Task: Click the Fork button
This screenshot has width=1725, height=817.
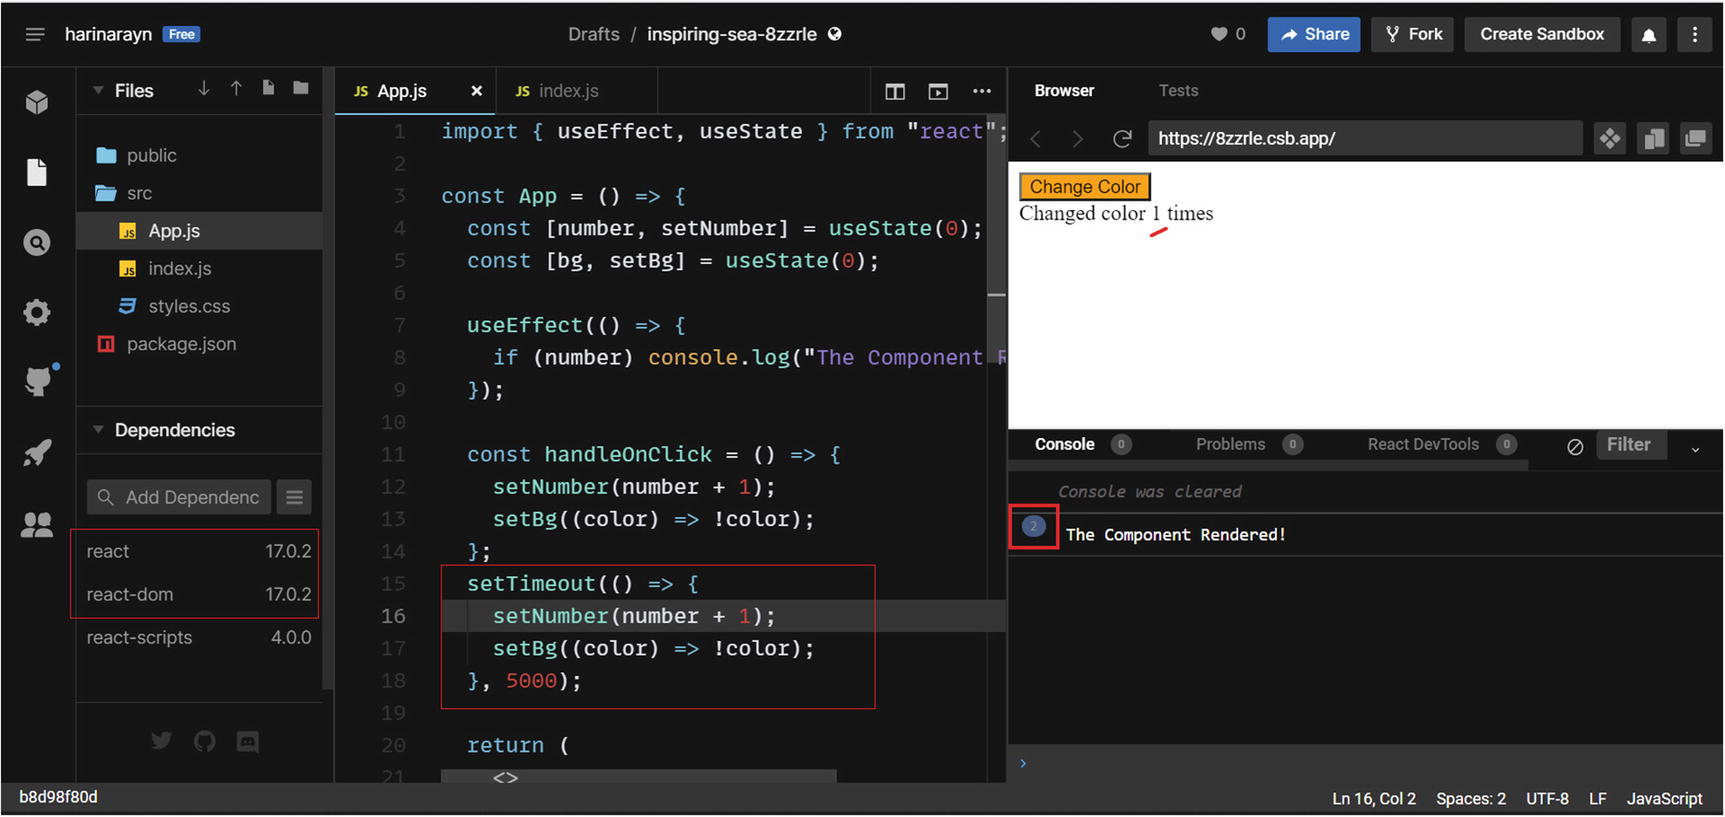Action: click(1413, 34)
